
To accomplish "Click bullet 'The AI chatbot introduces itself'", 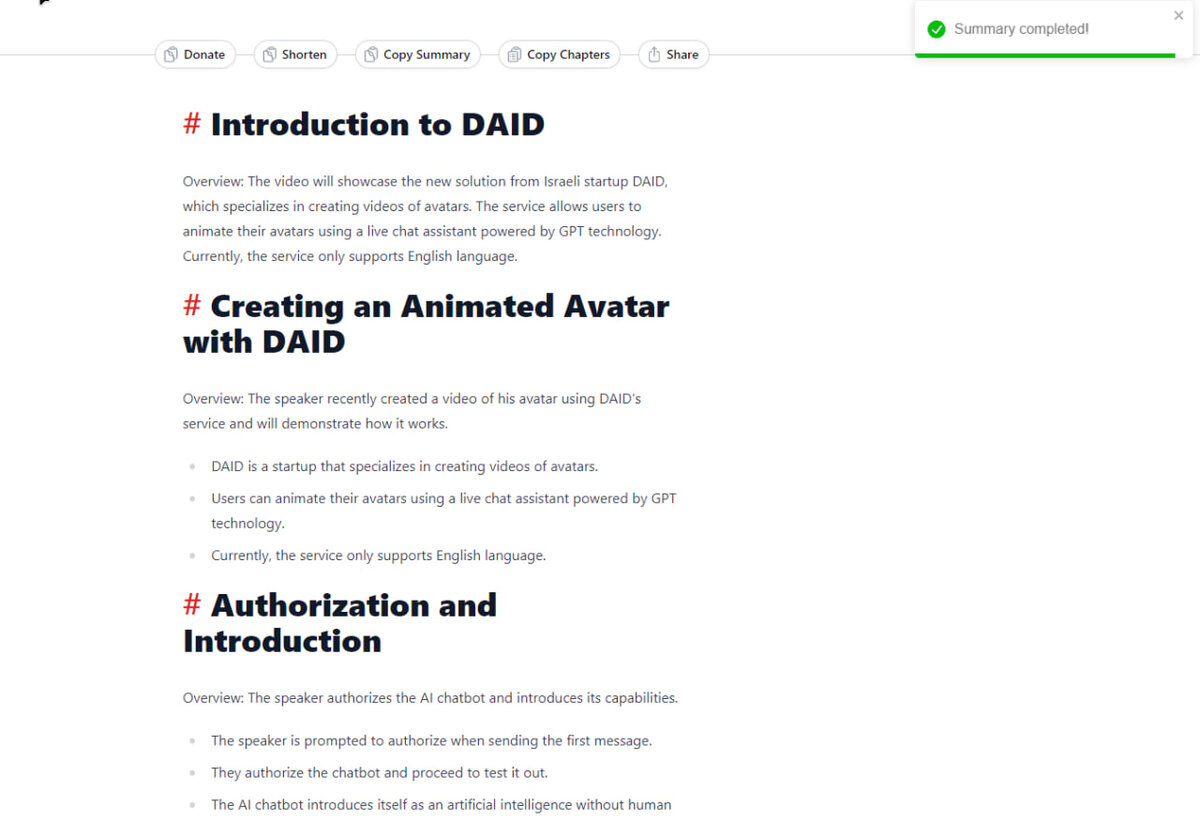I will [441, 805].
